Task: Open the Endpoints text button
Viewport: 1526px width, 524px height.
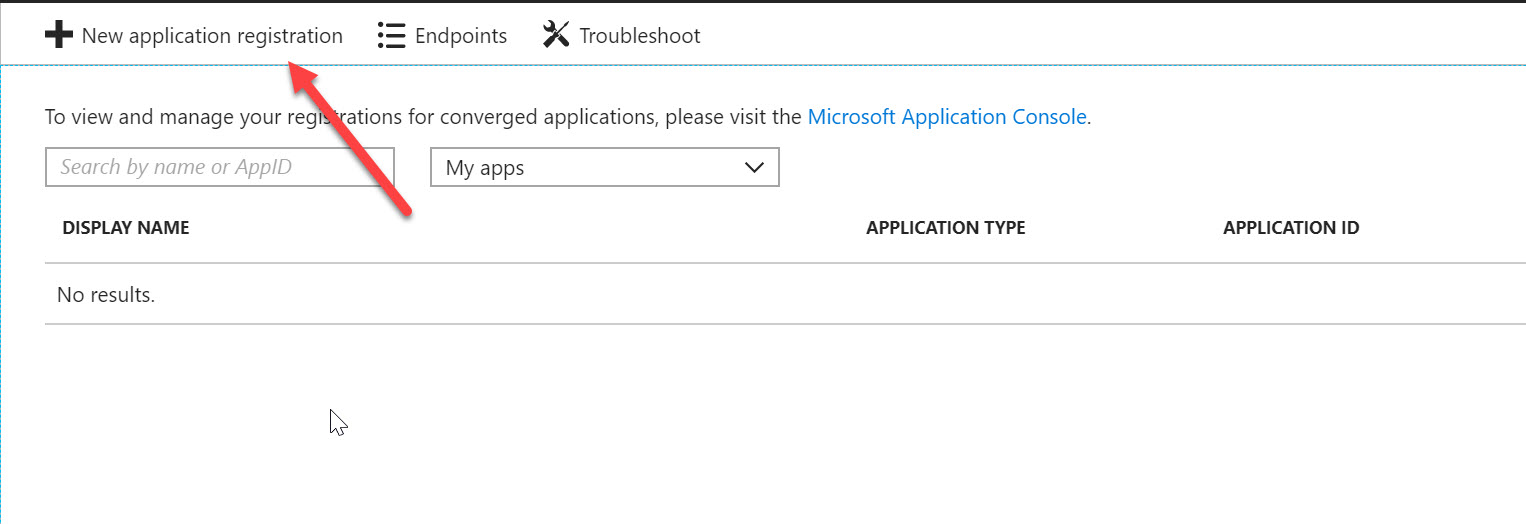Action: click(461, 36)
